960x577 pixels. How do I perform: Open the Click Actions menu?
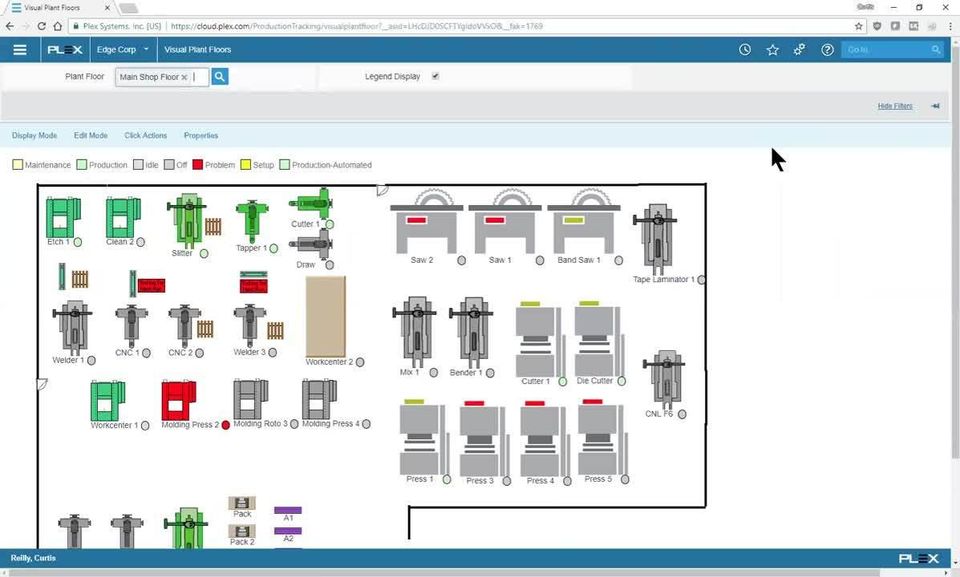[x=145, y=135]
